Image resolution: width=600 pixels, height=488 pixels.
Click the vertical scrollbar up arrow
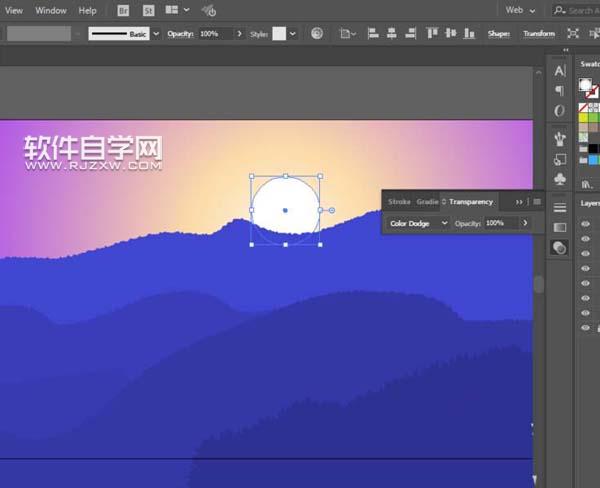coord(539,73)
